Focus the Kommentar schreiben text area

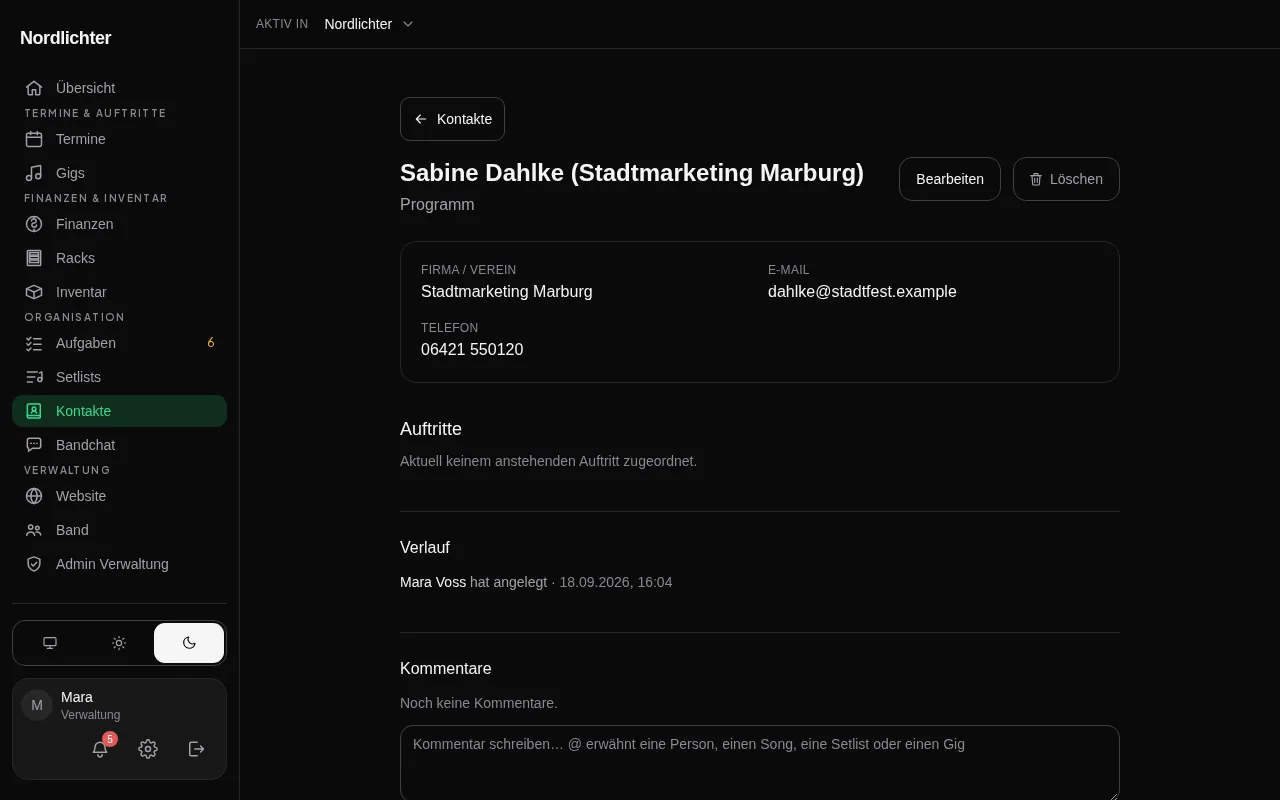tap(760, 763)
